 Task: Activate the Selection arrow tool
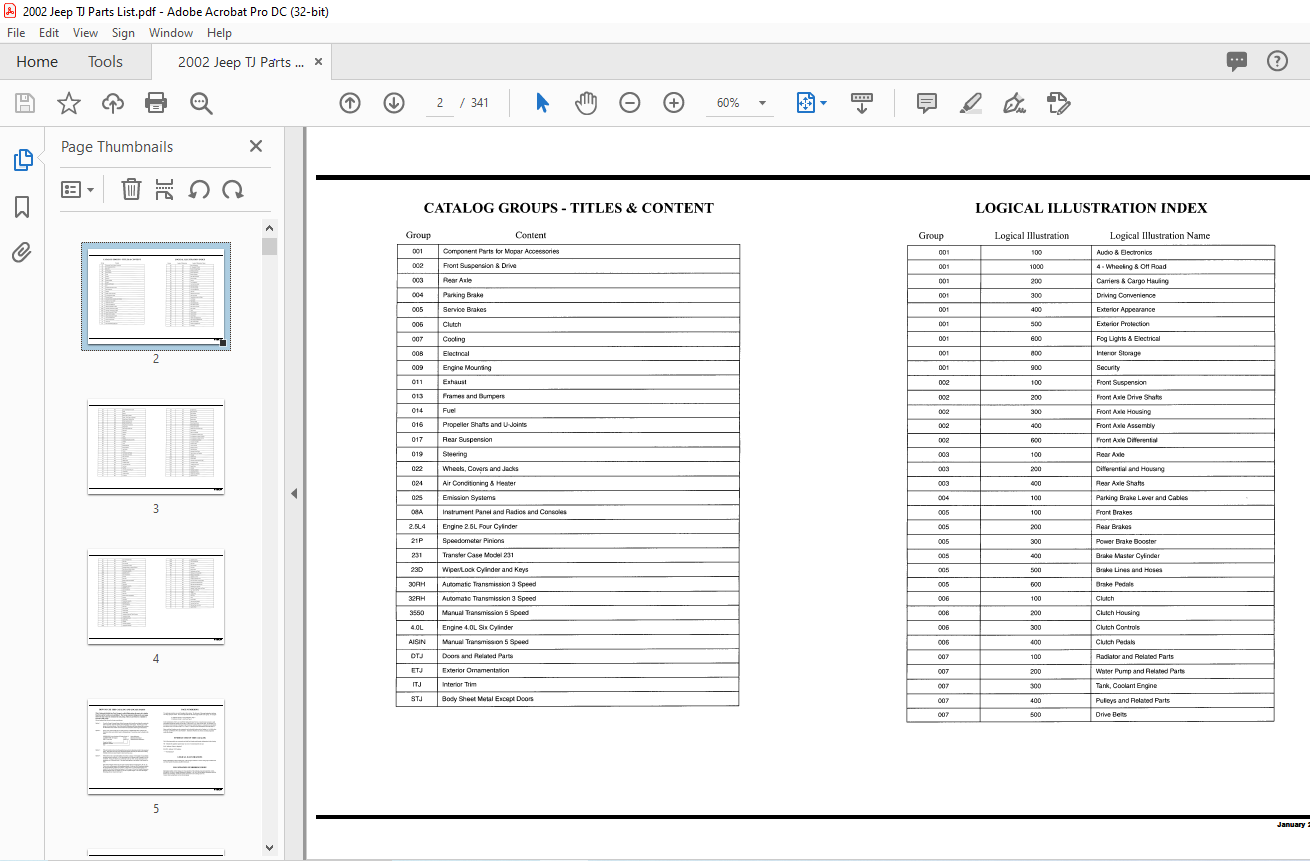click(542, 103)
